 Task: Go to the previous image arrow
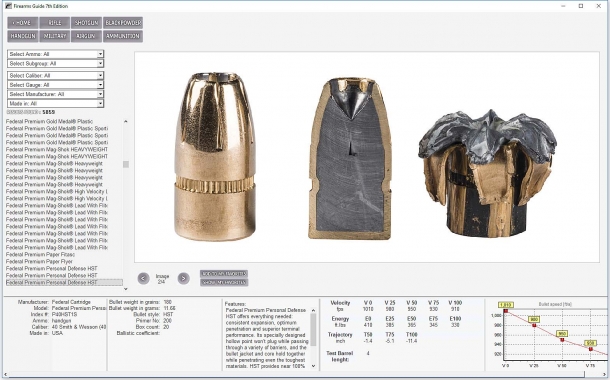tap(143, 278)
